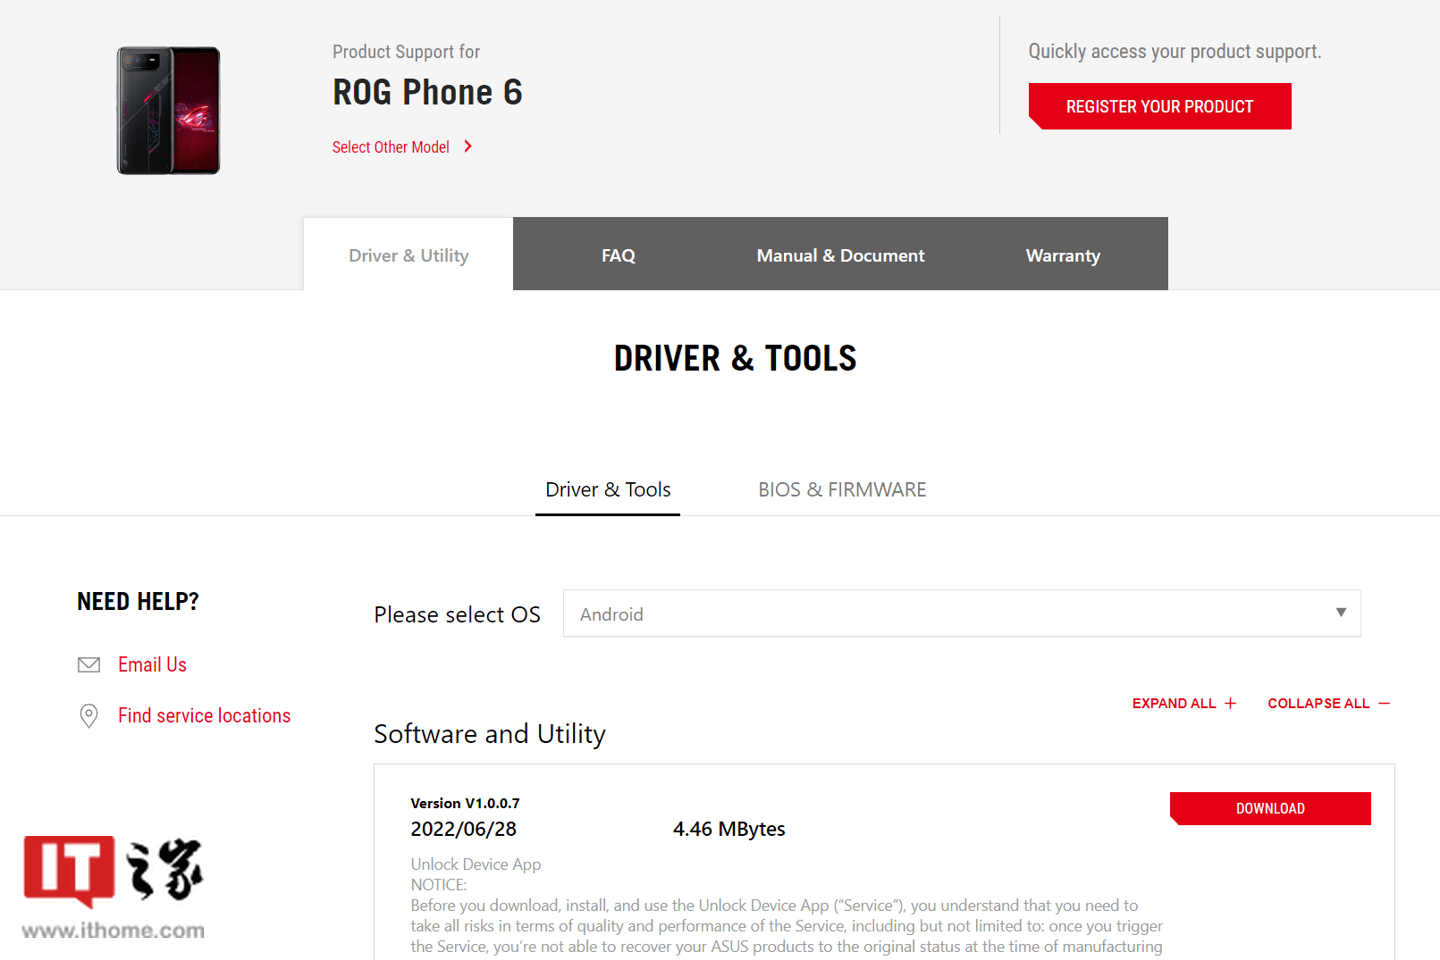
Task: Download the Unlock Device App V1.0.0.7
Action: tap(1270, 808)
